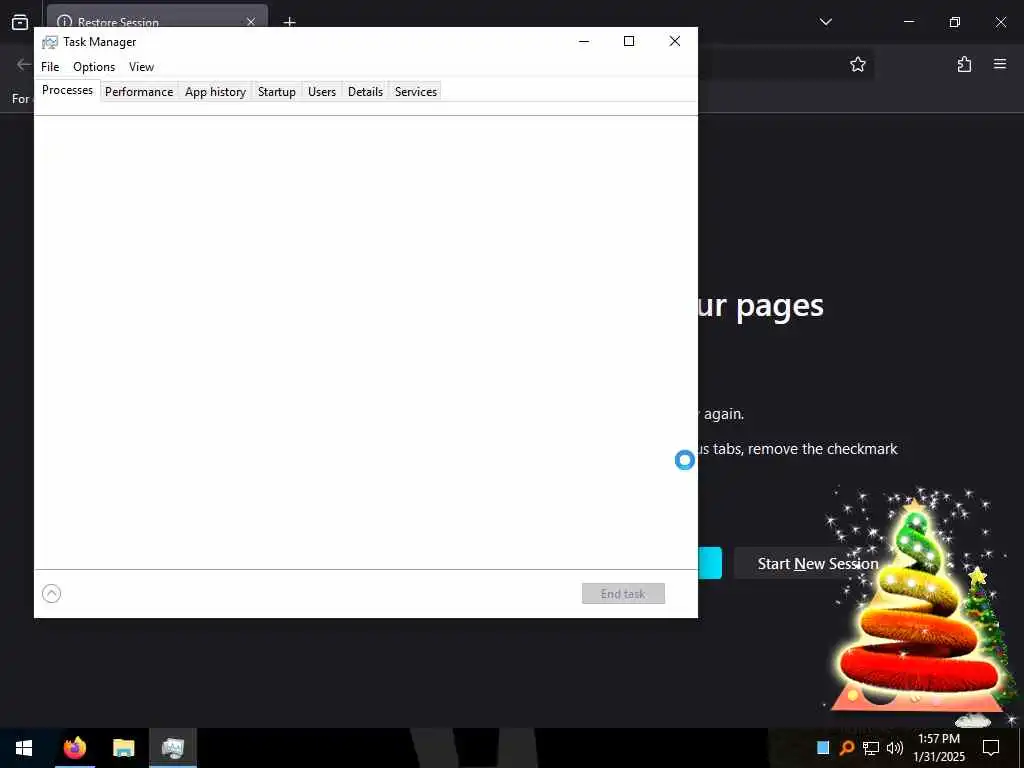Viewport: 1024px width, 768px height.
Task: Open Firefox list all tabs chevron
Action: (825, 22)
